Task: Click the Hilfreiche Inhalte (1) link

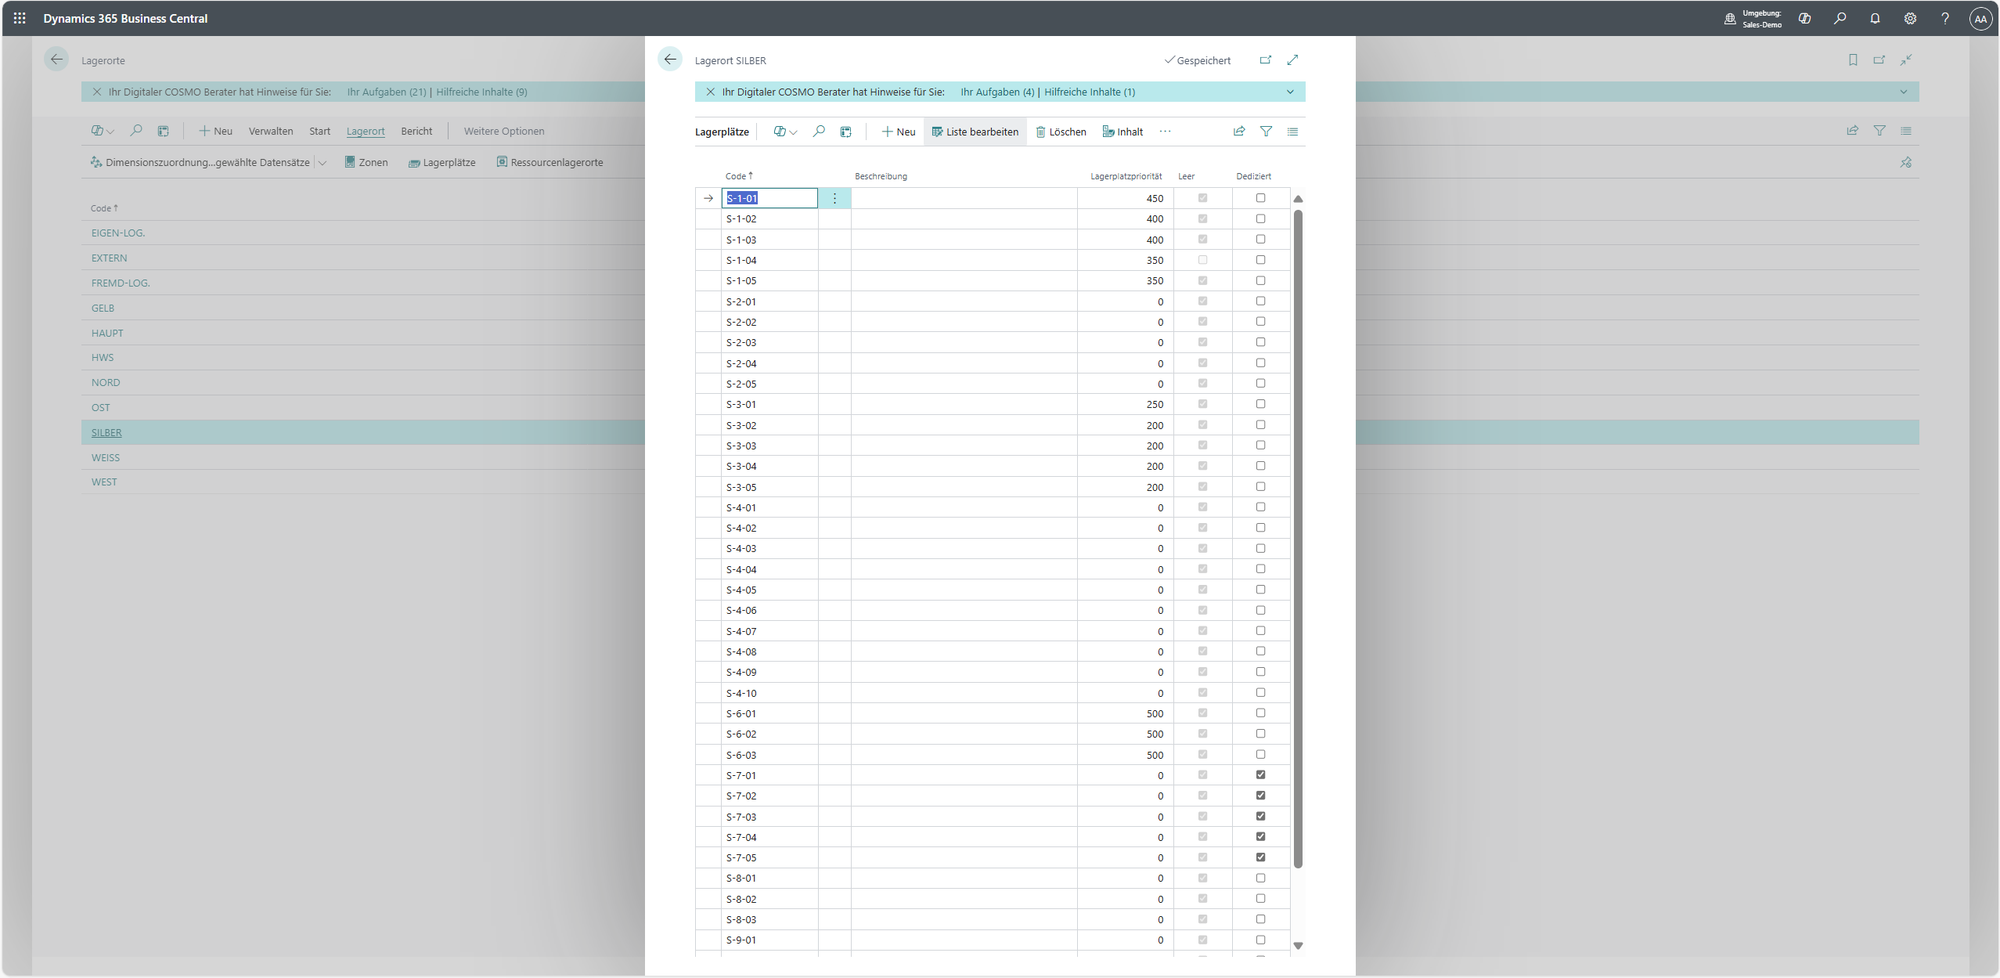Action: 1089,92
